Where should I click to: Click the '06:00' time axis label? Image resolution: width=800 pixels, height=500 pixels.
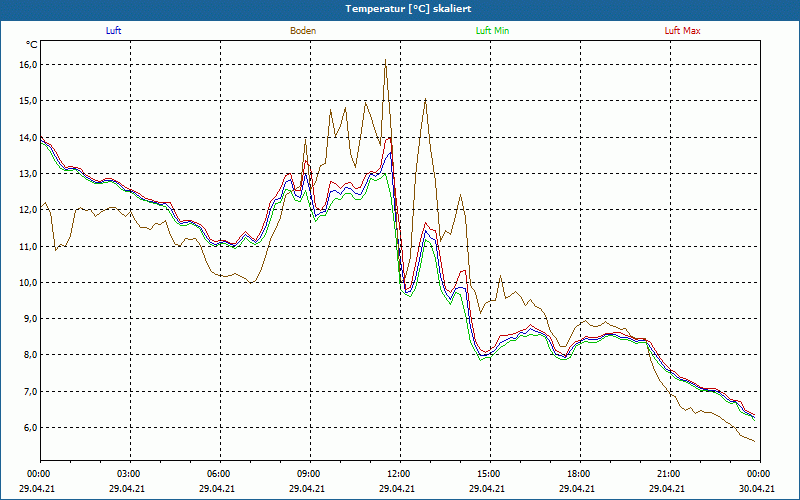(x=220, y=474)
